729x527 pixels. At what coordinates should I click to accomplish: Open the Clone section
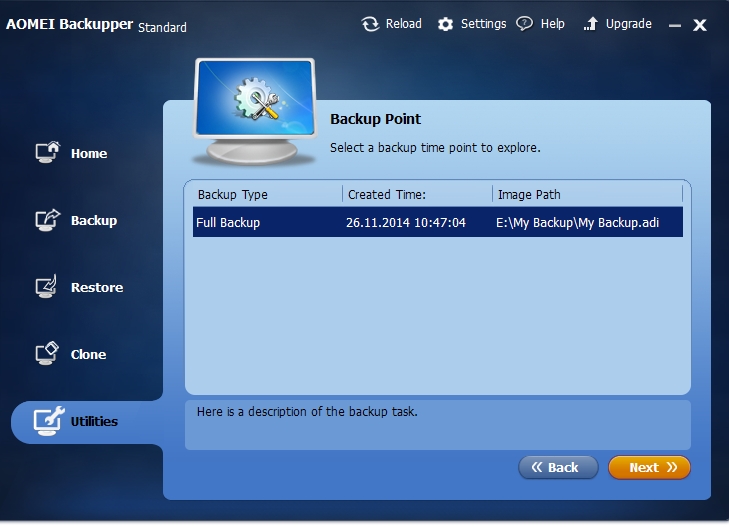[x=88, y=354]
